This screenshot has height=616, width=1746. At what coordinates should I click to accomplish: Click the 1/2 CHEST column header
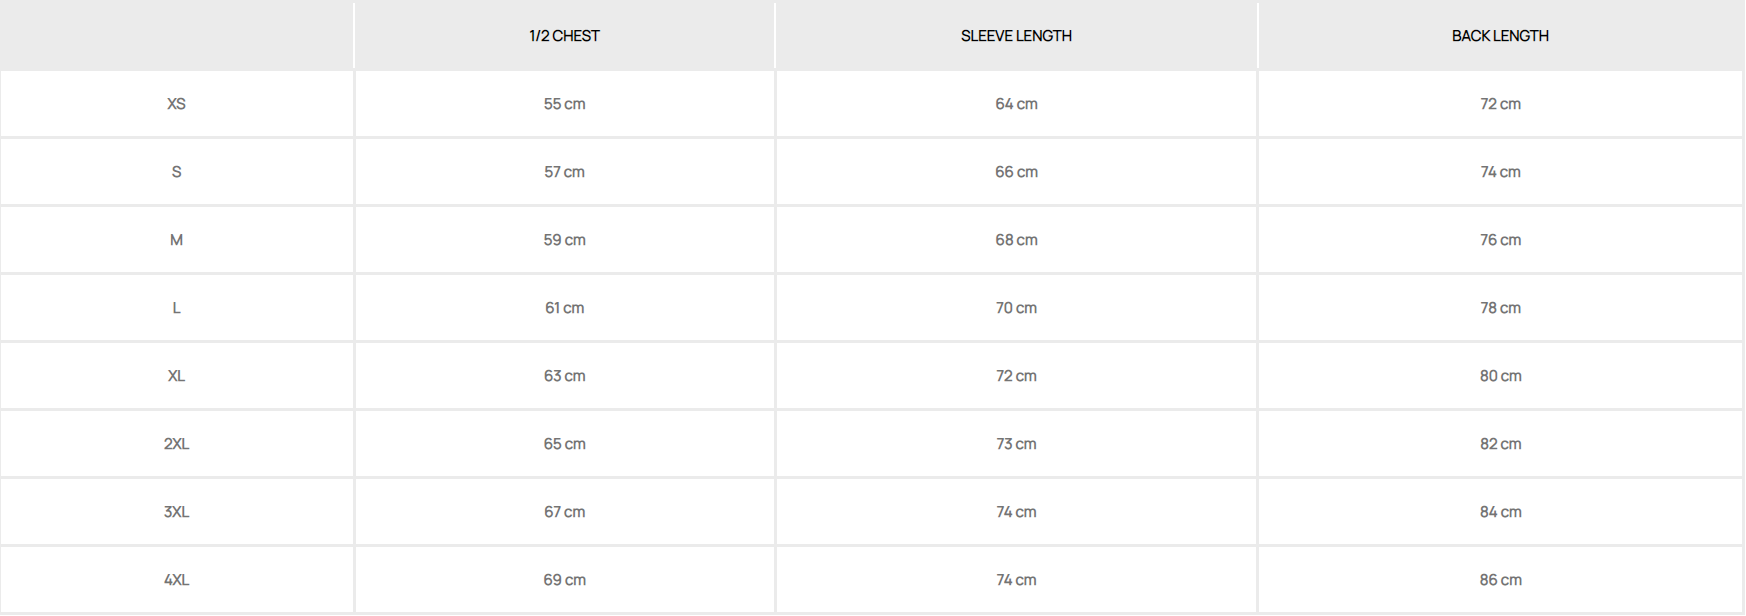(x=564, y=36)
